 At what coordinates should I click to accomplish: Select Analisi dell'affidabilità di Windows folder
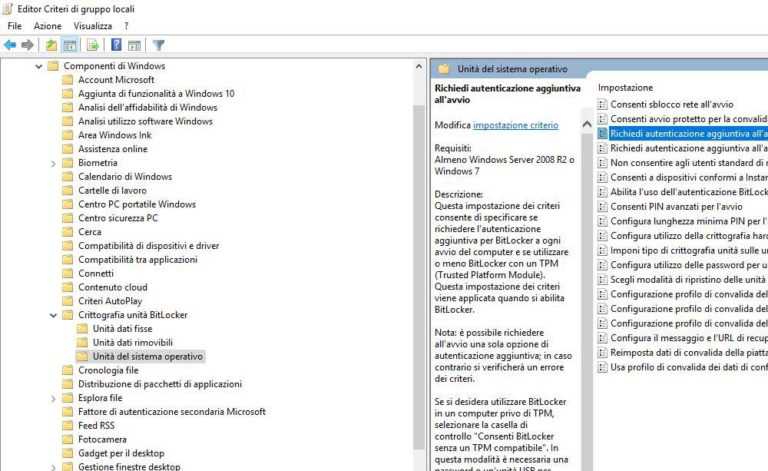pos(147,107)
